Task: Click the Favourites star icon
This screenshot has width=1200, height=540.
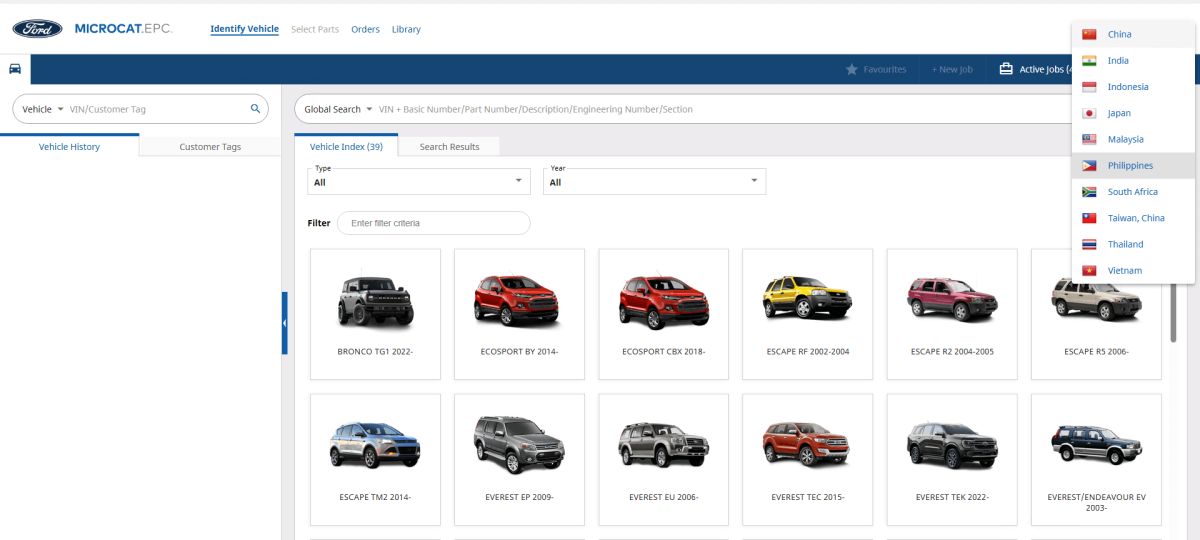Action: pos(852,69)
